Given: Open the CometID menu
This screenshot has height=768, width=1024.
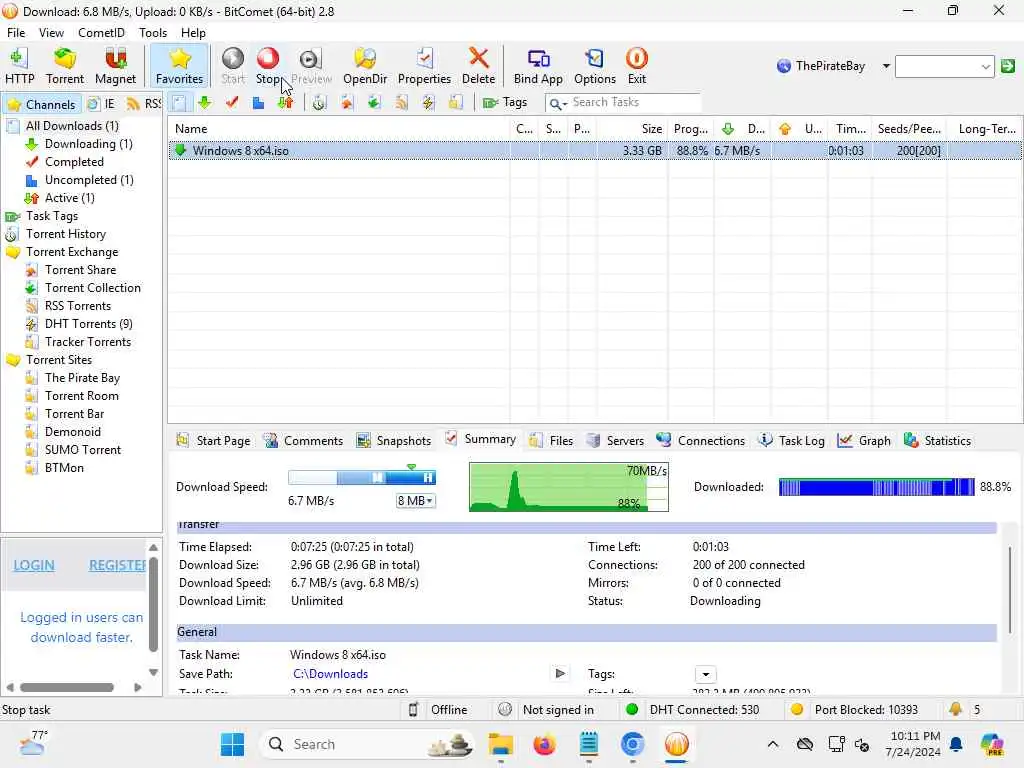Looking at the screenshot, I should [101, 33].
